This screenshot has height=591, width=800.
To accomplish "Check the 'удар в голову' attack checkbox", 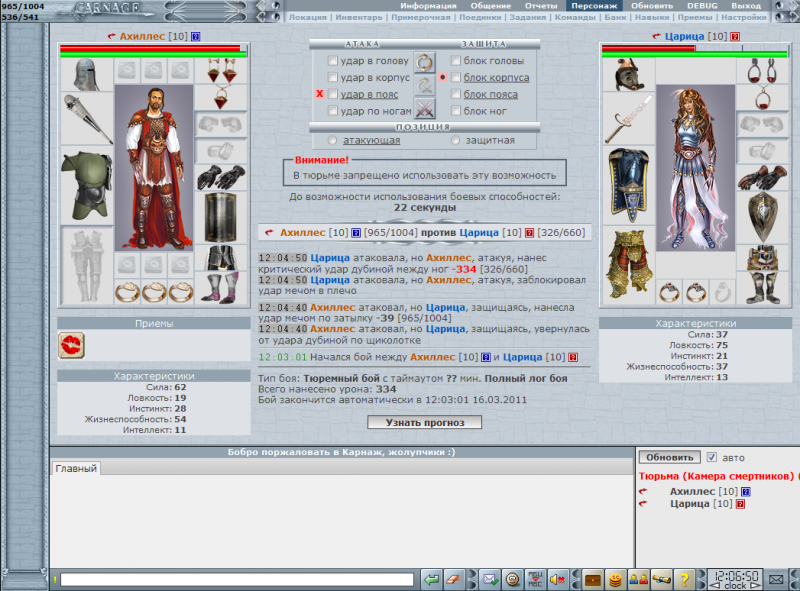I will [x=333, y=61].
